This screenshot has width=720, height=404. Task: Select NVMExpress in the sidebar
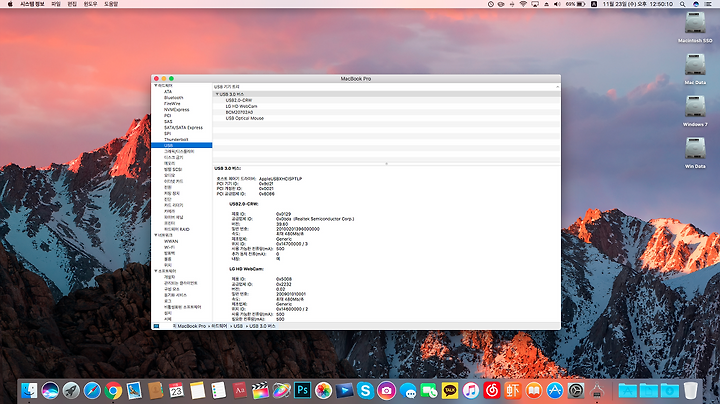[177, 110]
